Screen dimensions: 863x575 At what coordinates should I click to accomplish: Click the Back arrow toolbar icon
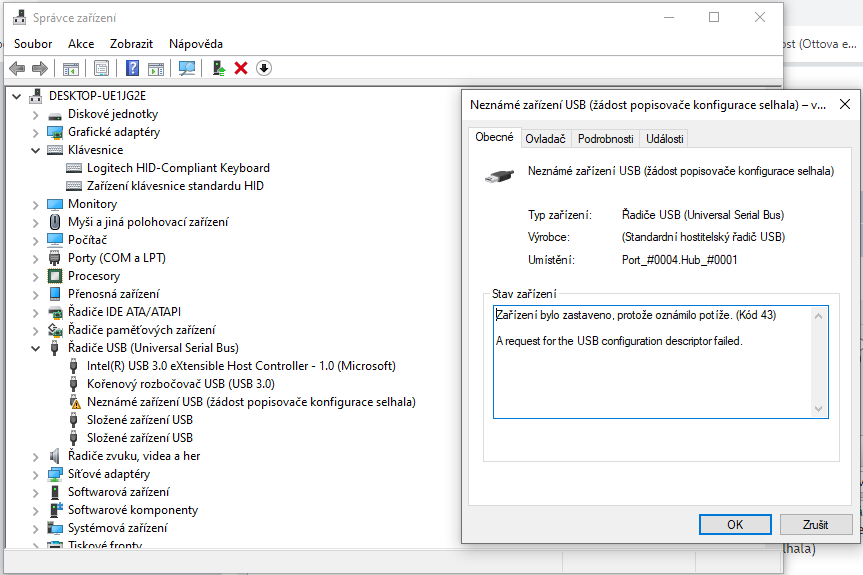[17, 68]
